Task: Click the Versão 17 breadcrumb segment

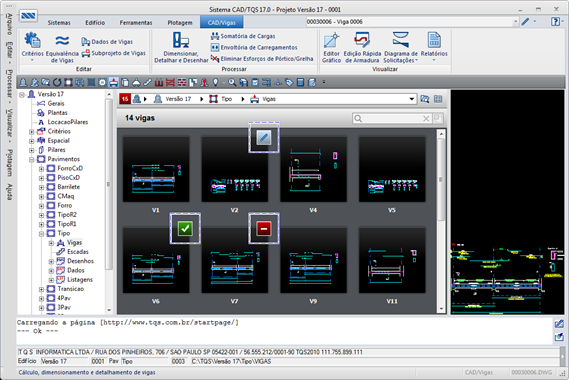Action: [x=178, y=99]
